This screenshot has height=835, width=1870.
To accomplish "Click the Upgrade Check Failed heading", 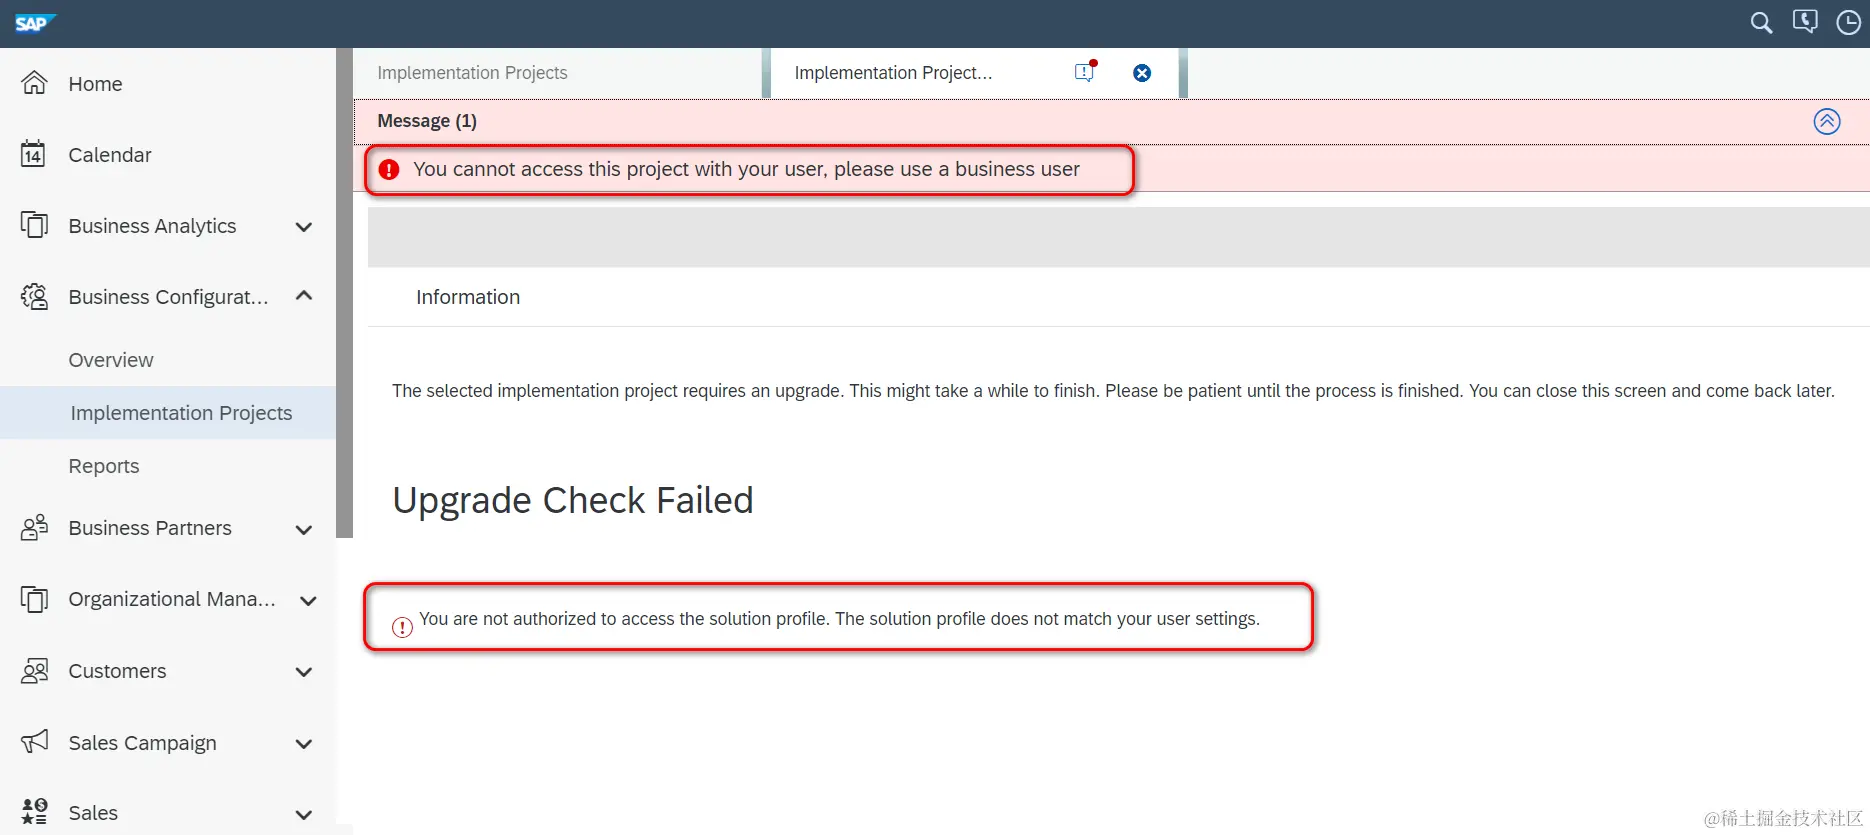I will (x=572, y=500).
